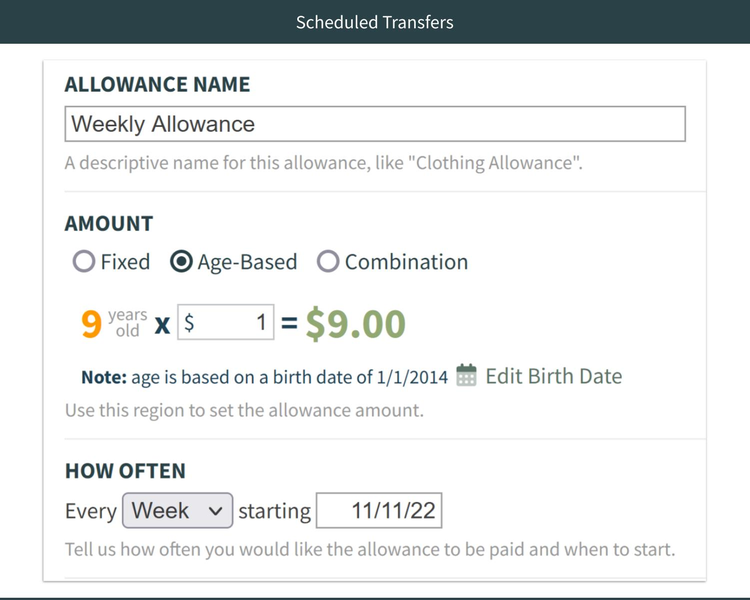This screenshot has width=750, height=600.
Task: Click the dollar sign in the multiplier field
Action: (x=189, y=323)
